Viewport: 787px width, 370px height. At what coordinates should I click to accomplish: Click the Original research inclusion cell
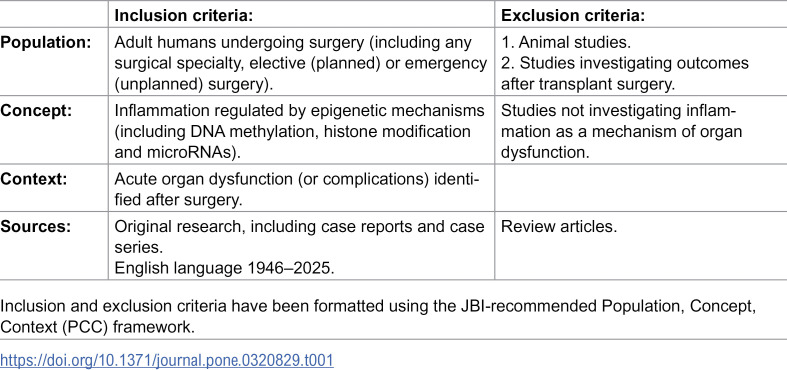pyautogui.click(x=301, y=246)
